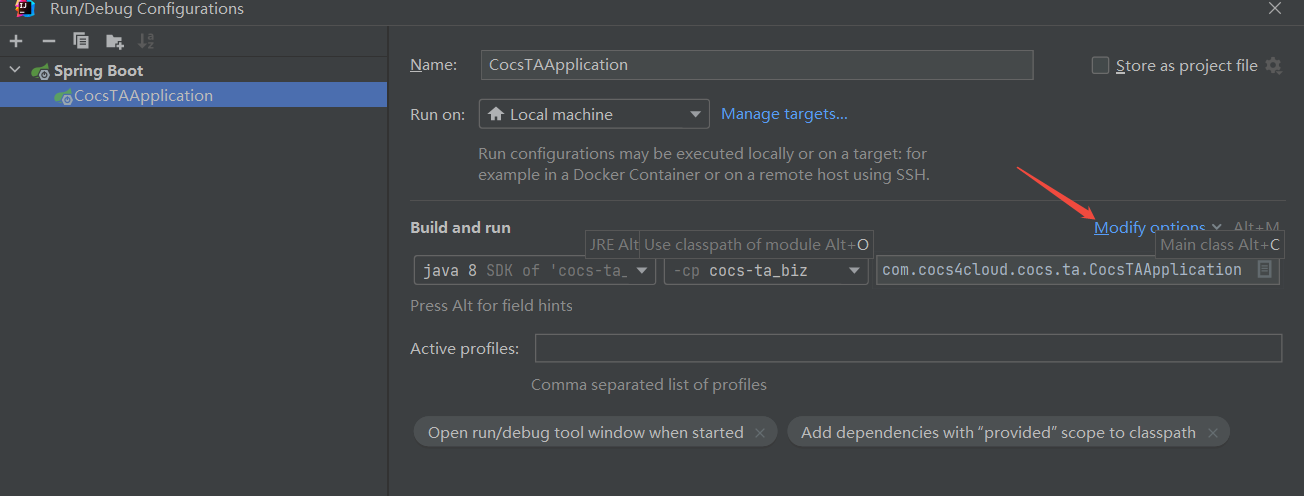This screenshot has width=1304, height=496.
Task: Open the Run on Local machine dropdown
Action: point(594,114)
